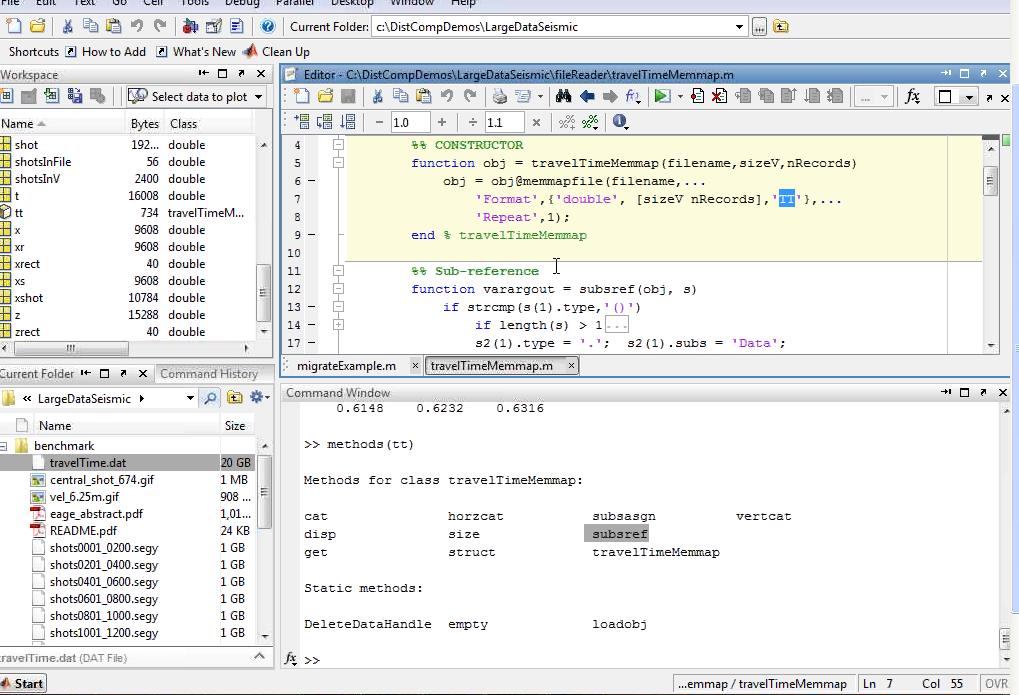Click the Start button

[x=23, y=683]
